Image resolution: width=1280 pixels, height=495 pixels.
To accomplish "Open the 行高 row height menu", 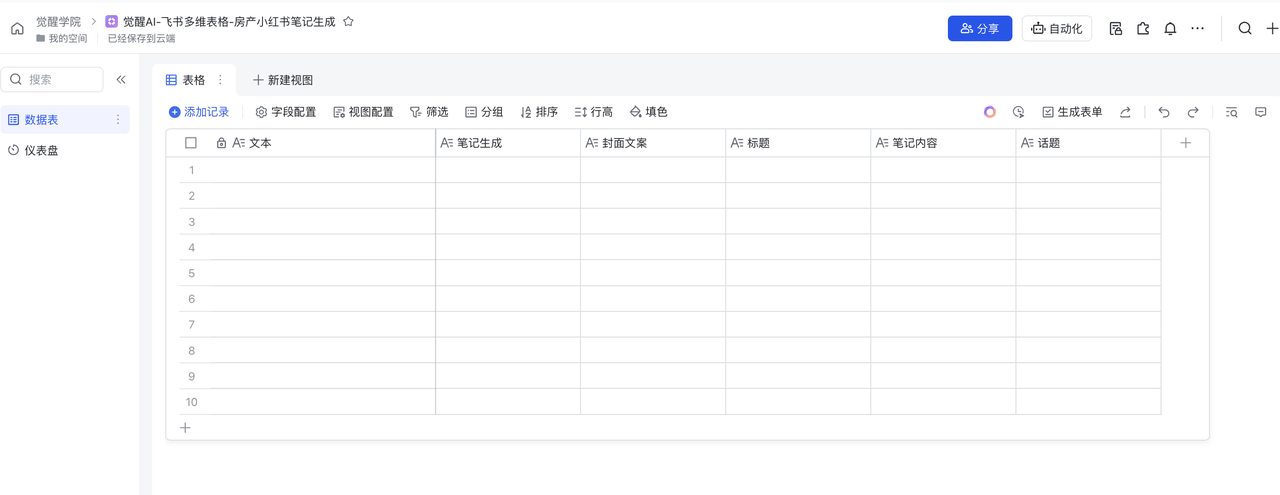I will (594, 113).
